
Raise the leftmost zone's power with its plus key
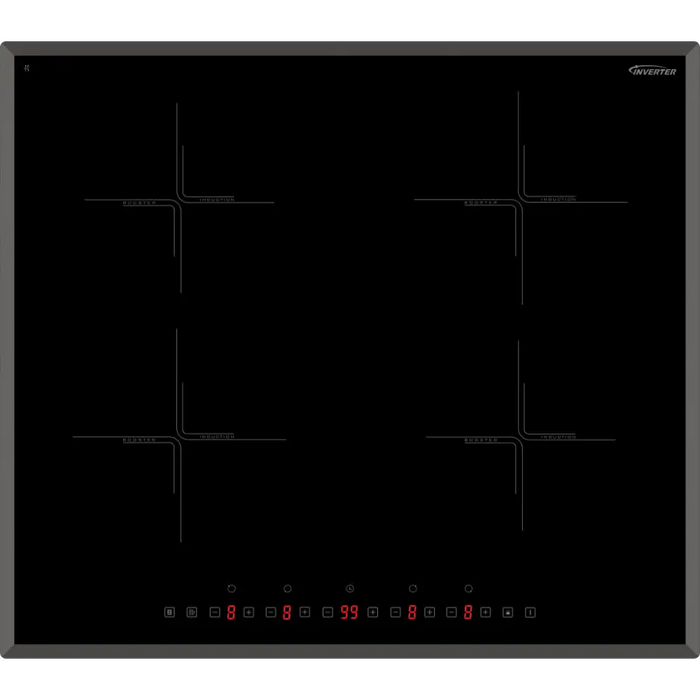(249, 612)
